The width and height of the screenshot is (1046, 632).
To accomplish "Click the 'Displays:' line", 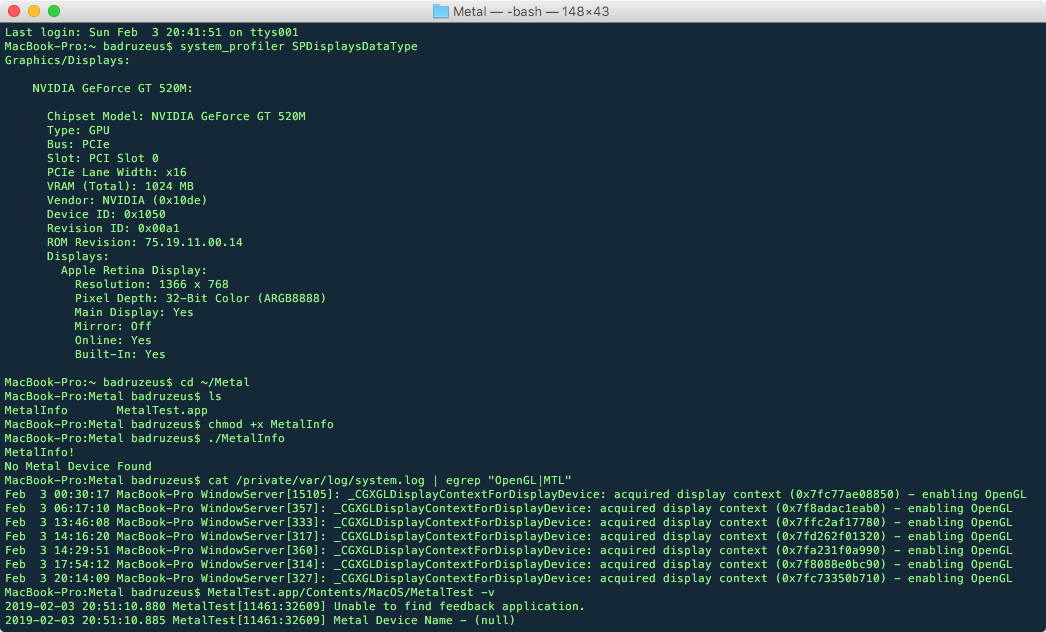I will click(77, 256).
